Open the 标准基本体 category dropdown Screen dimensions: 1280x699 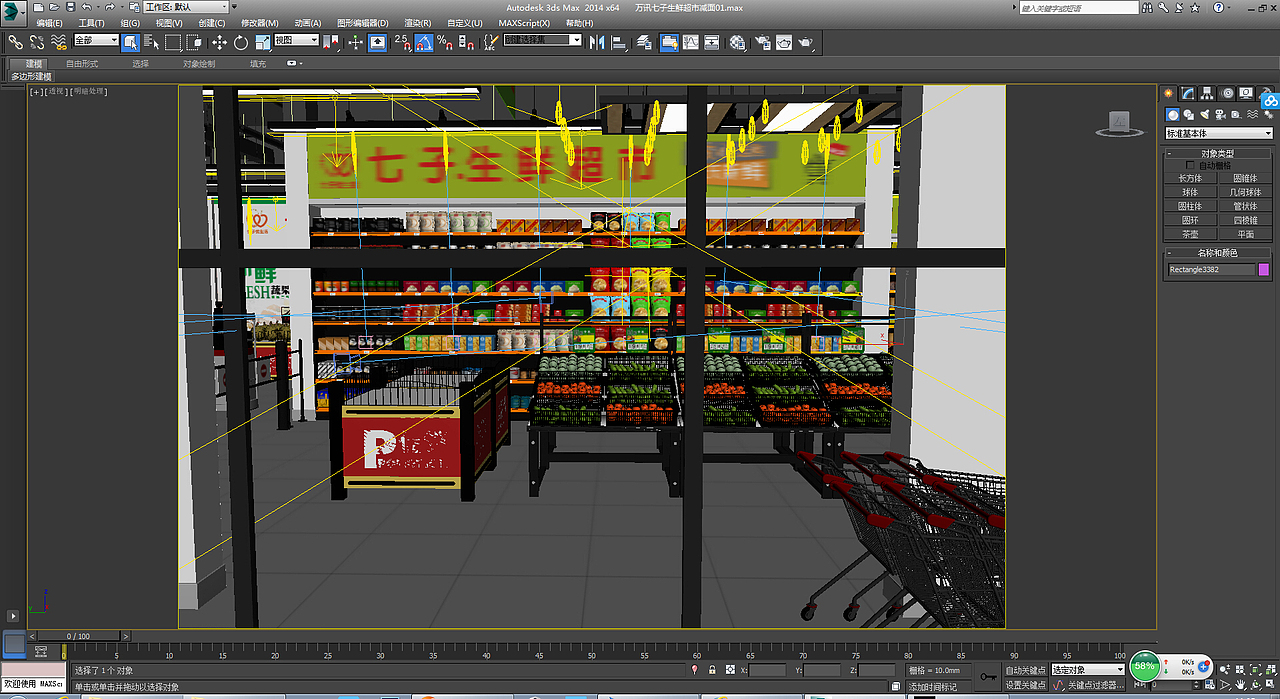coord(1219,133)
